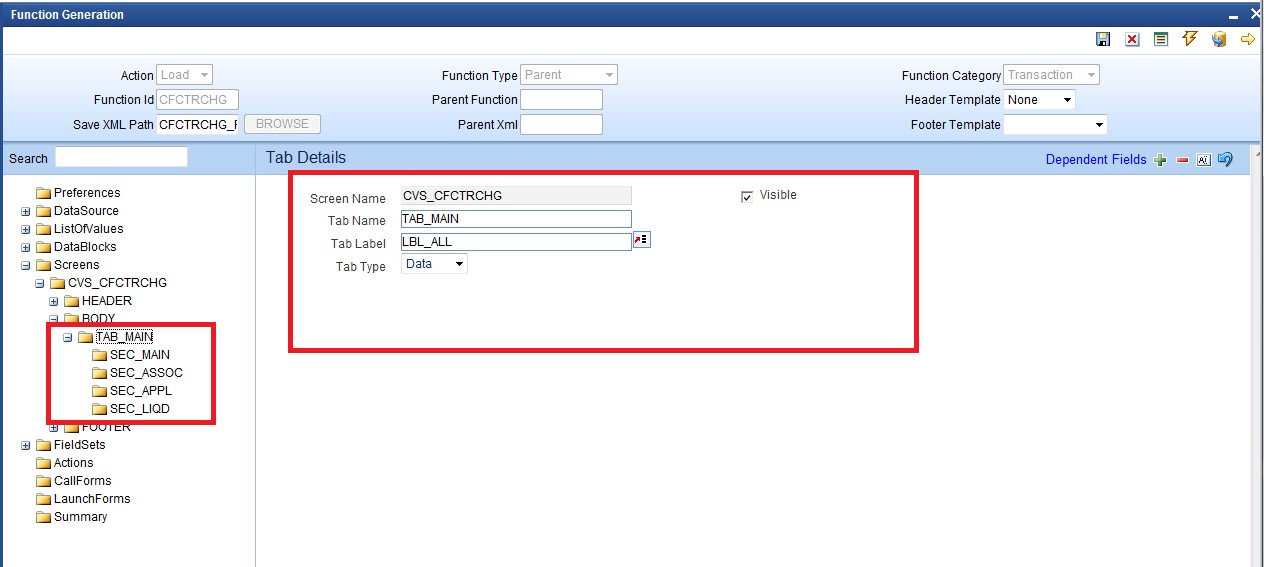Screen dimensions: 1264x567
Task: Select the SEC_APPL tree item
Action: pyautogui.click(x=141, y=391)
